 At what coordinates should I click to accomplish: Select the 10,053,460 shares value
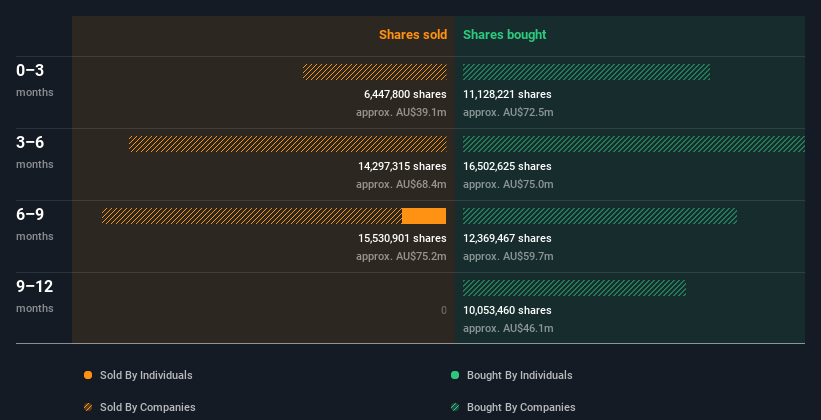[507, 310]
